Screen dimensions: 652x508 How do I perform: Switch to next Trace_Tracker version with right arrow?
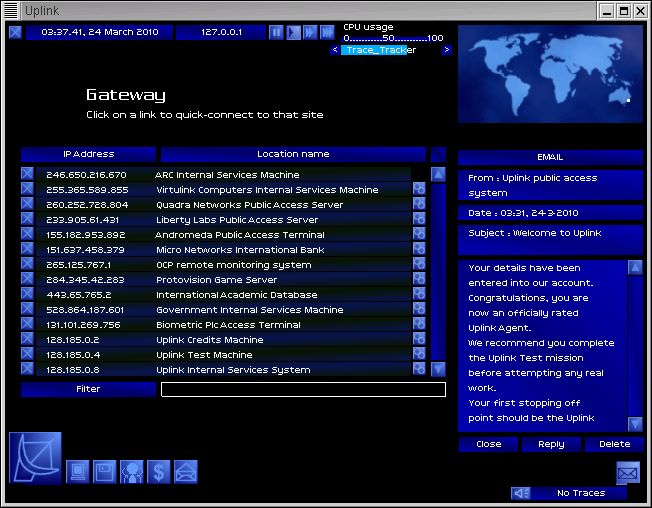pos(447,50)
